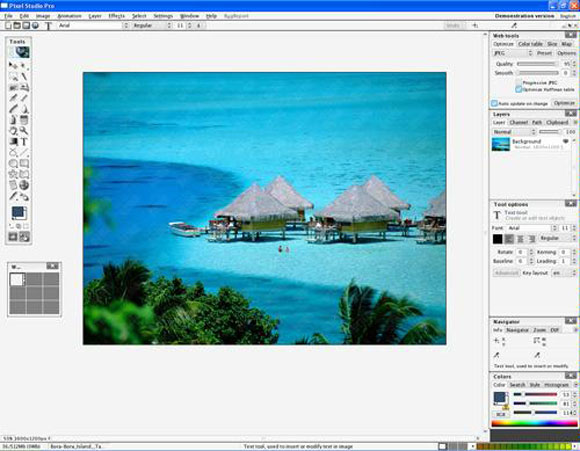
Task: Select the Background layer thumbnail
Action: click(501, 144)
